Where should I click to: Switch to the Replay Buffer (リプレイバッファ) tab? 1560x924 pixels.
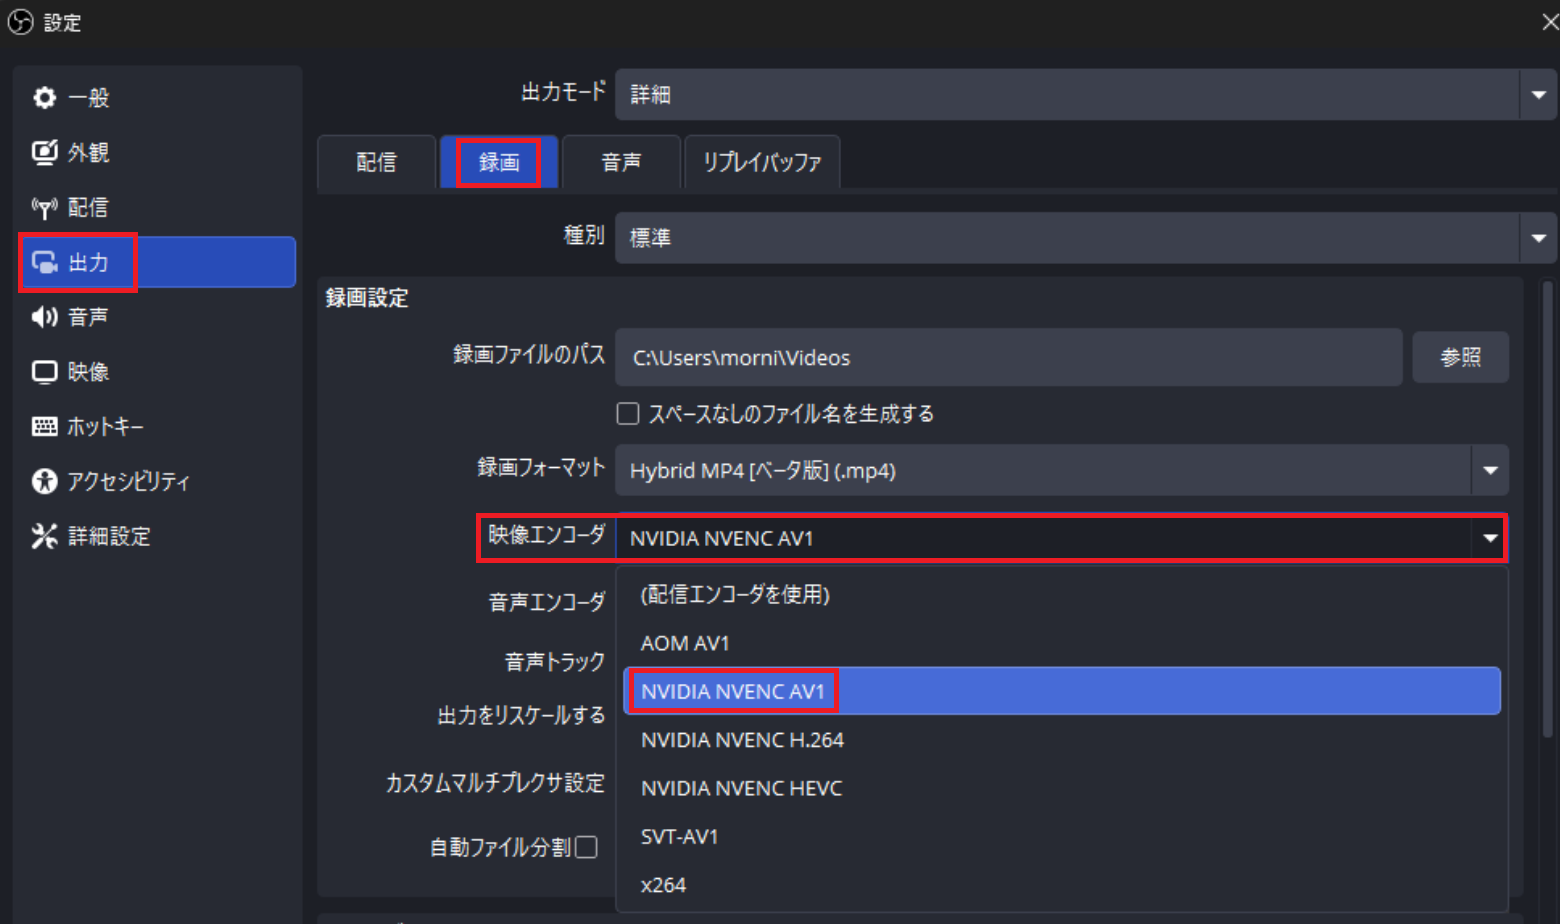pyautogui.click(x=762, y=162)
